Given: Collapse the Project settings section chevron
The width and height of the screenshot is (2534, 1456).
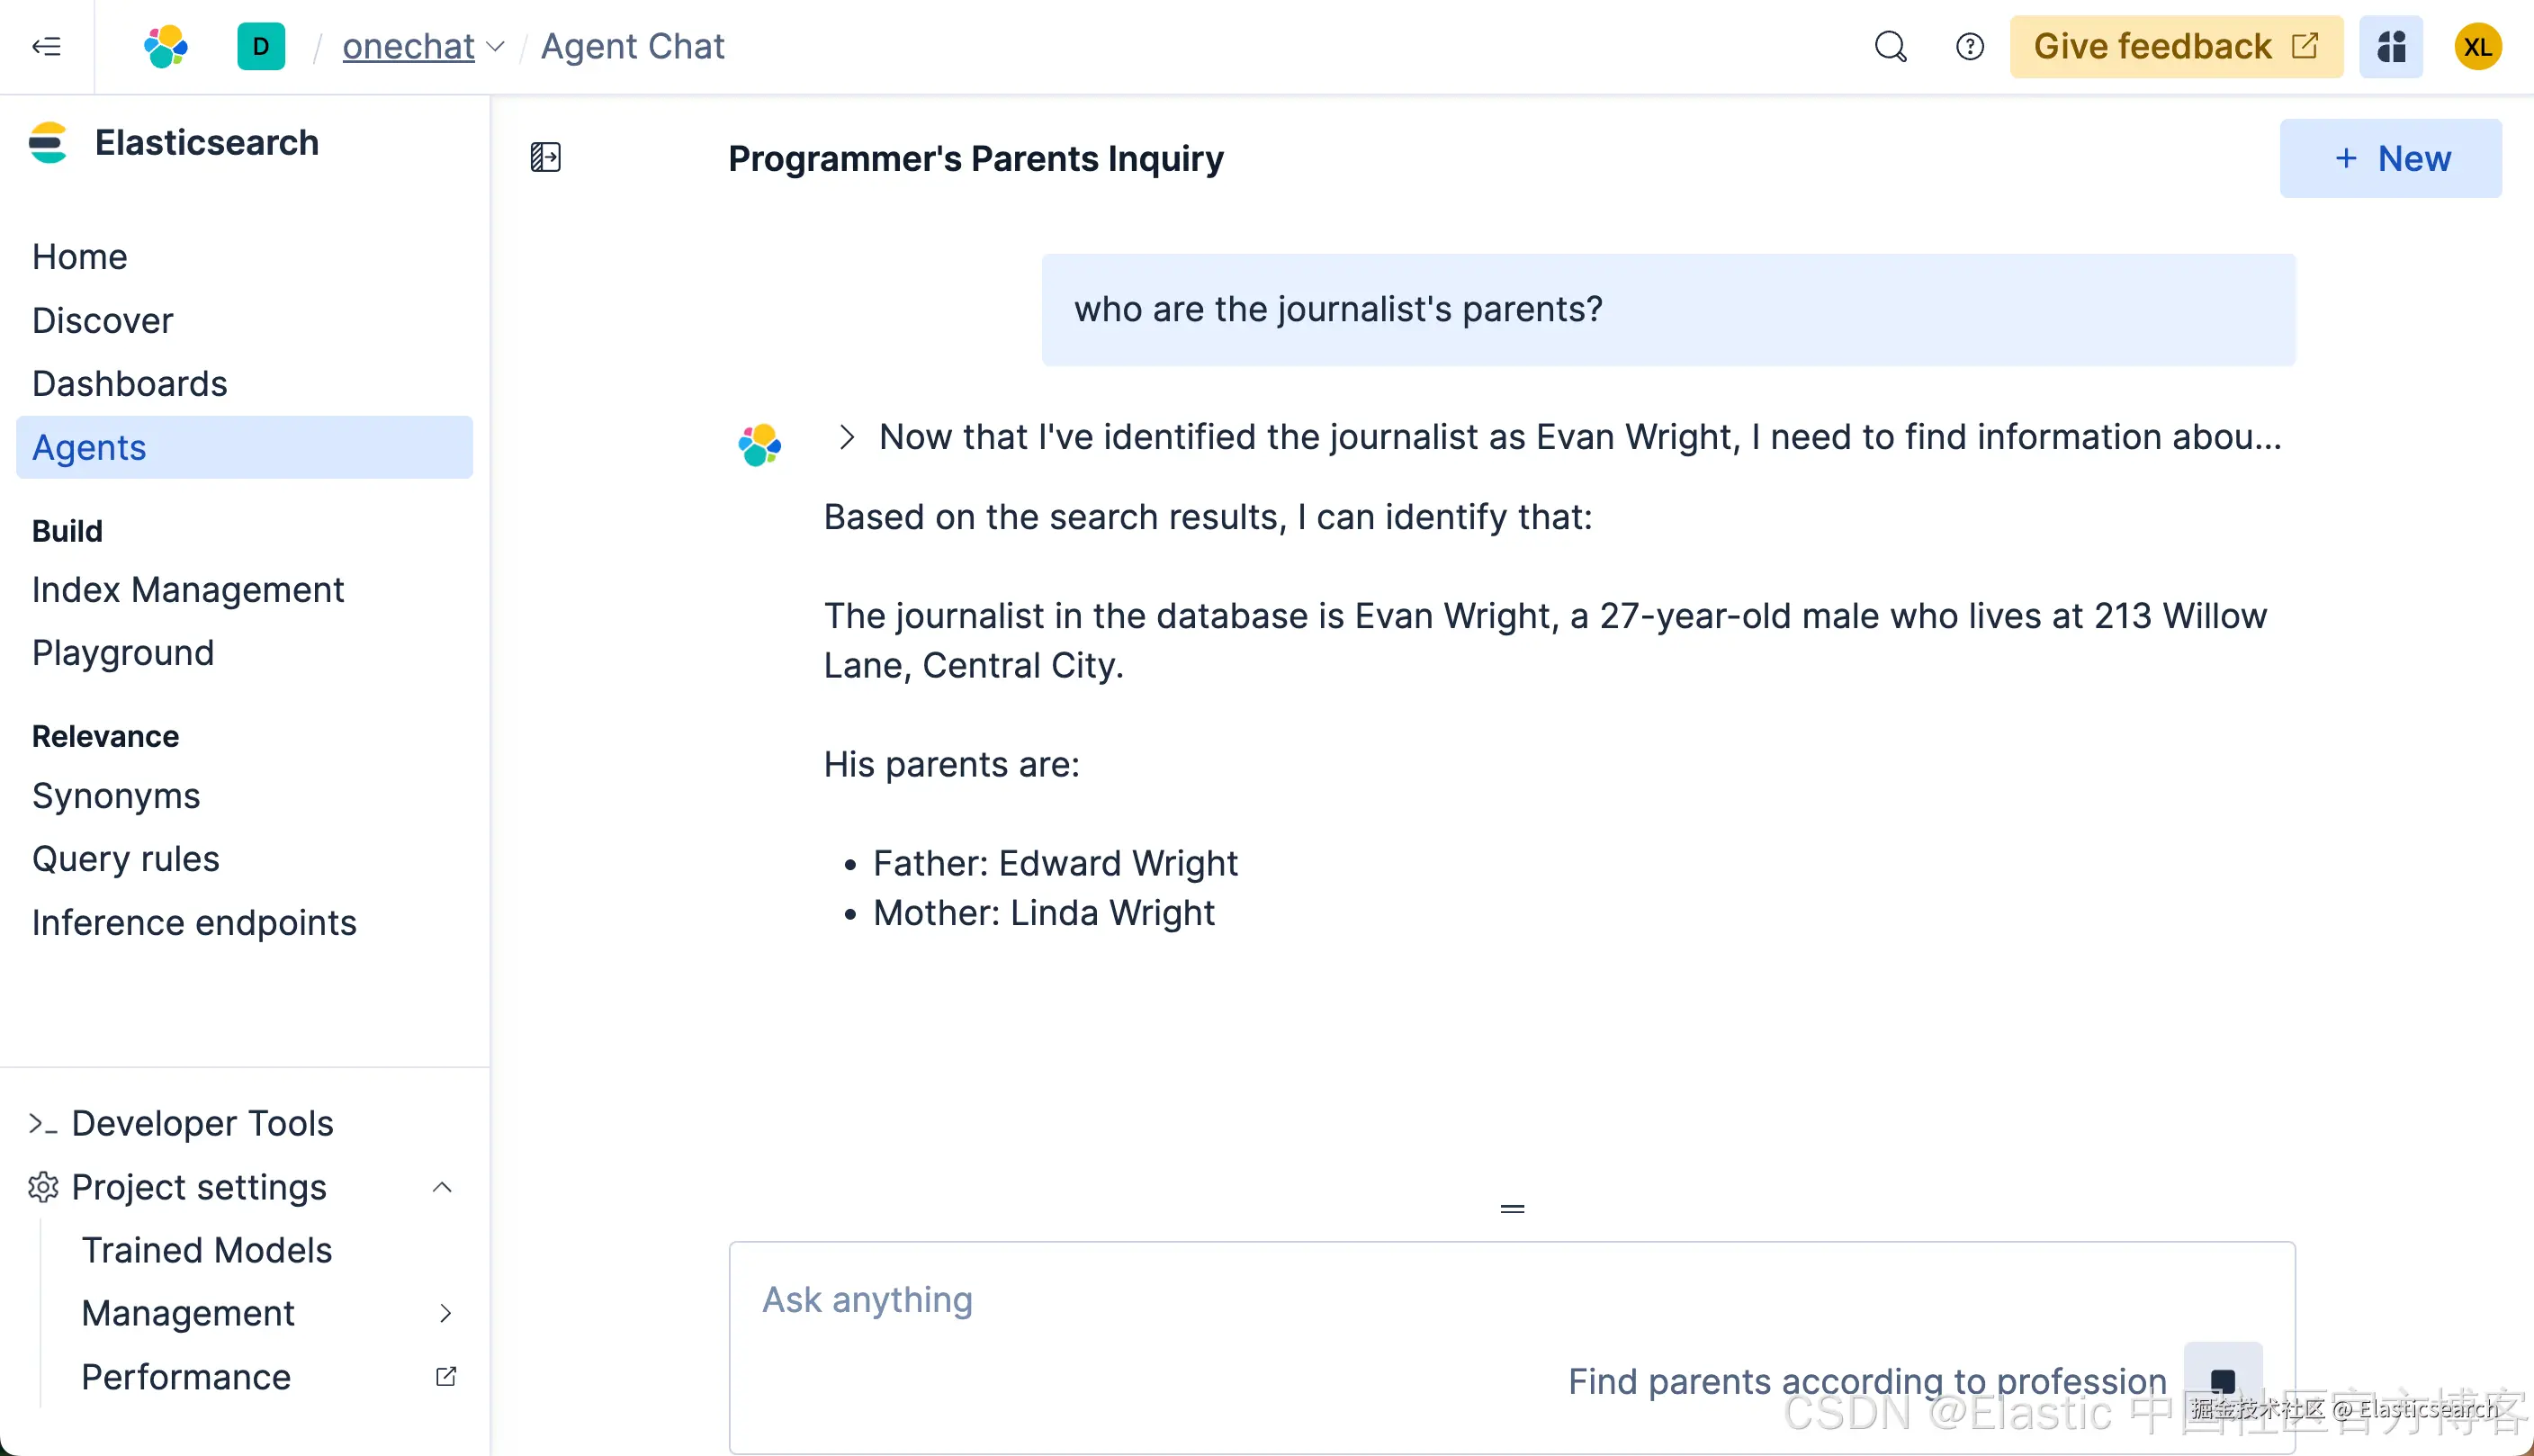Looking at the screenshot, I should (442, 1187).
